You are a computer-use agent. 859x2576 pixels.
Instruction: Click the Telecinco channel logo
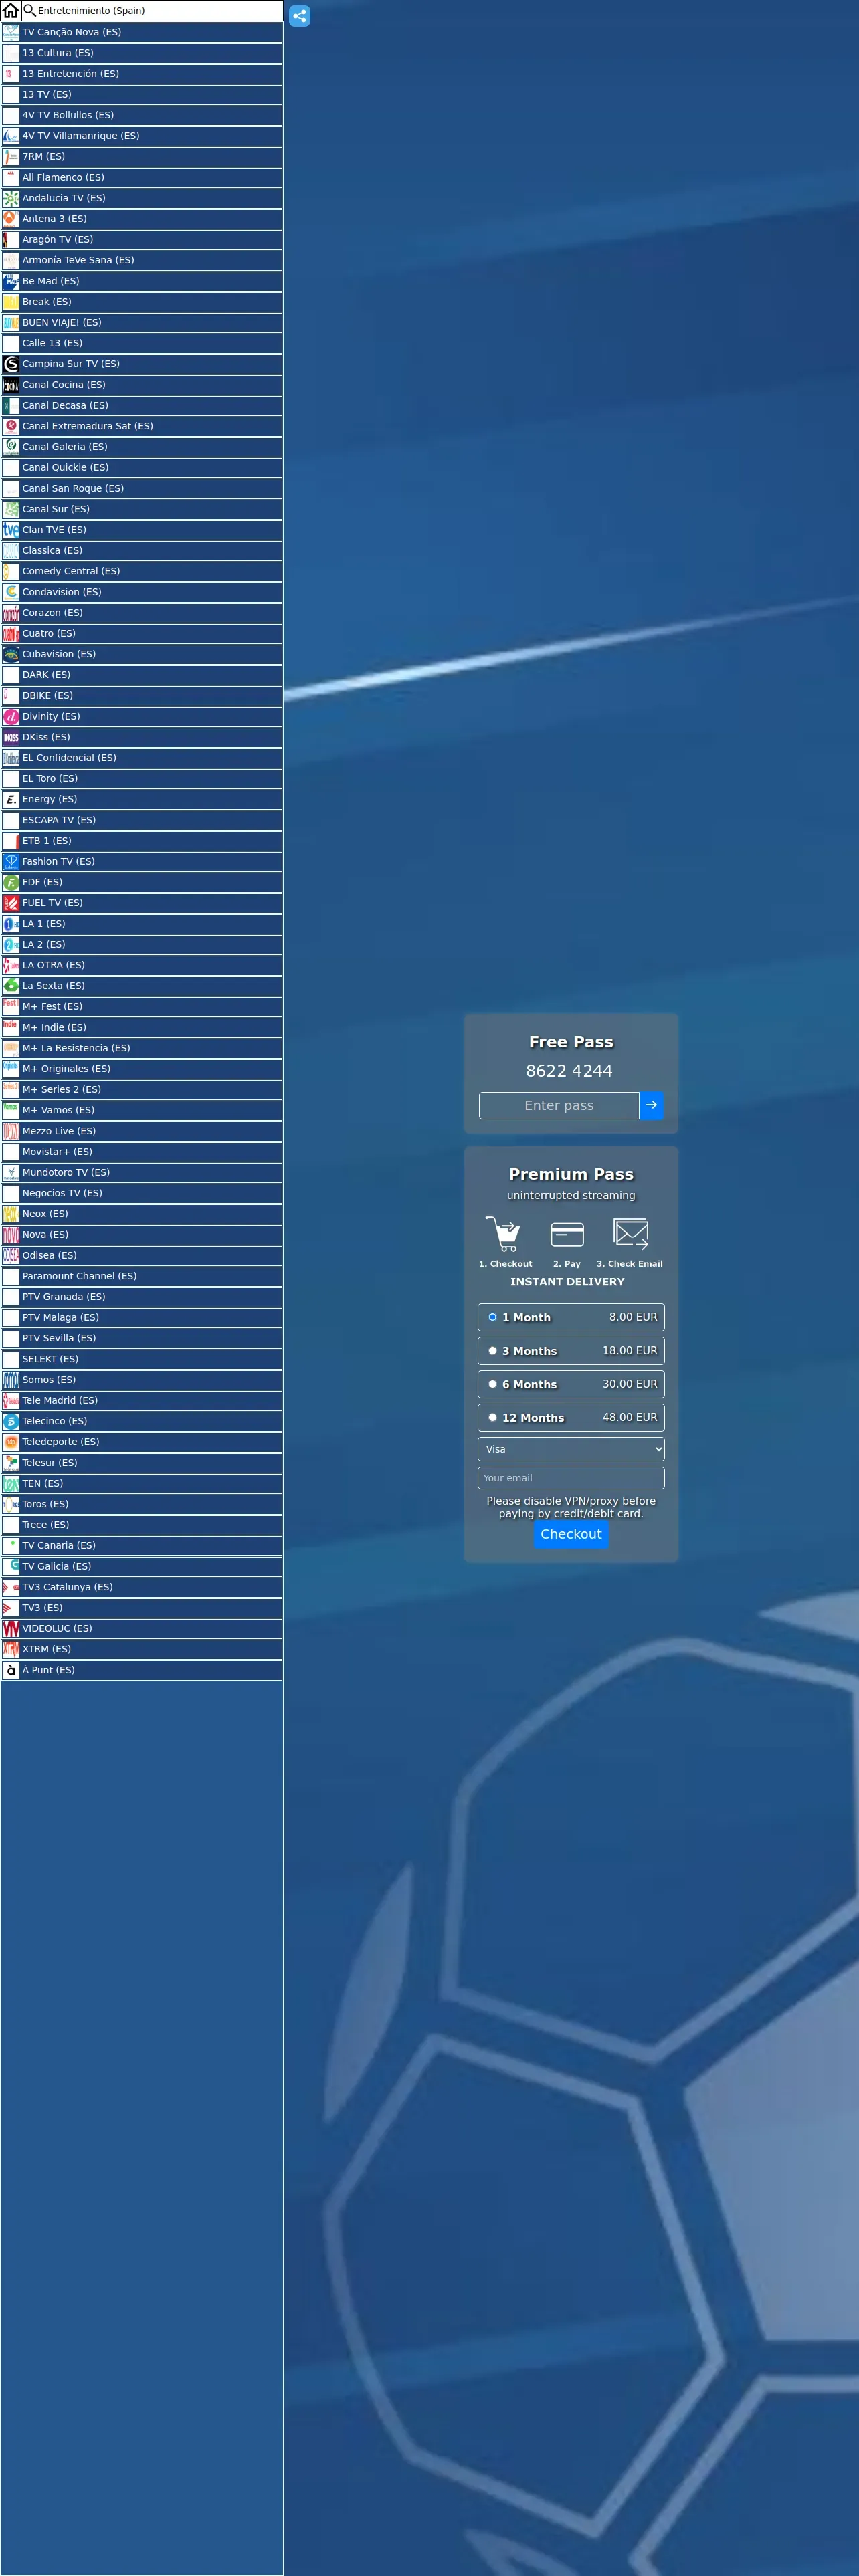click(11, 1421)
